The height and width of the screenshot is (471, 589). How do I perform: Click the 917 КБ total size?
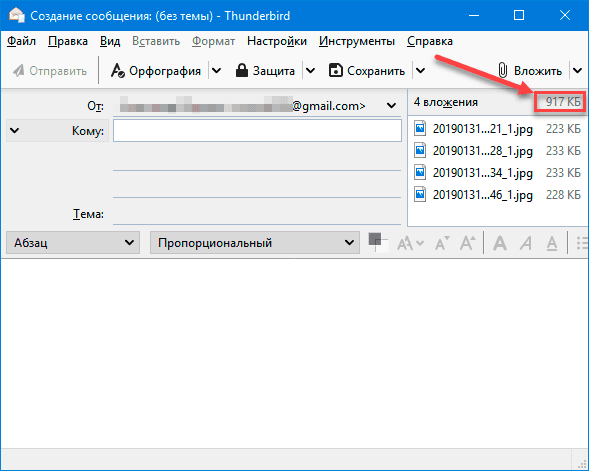563,102
